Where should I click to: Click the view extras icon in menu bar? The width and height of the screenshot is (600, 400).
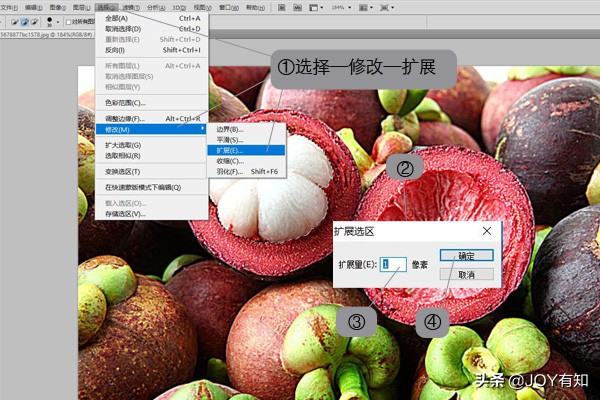pyautogui.click(x=313, y=7)
